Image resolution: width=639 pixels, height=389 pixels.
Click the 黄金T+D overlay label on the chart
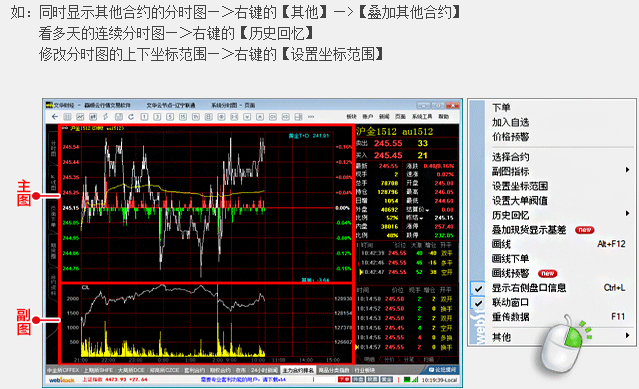click(x=308, y=136)
